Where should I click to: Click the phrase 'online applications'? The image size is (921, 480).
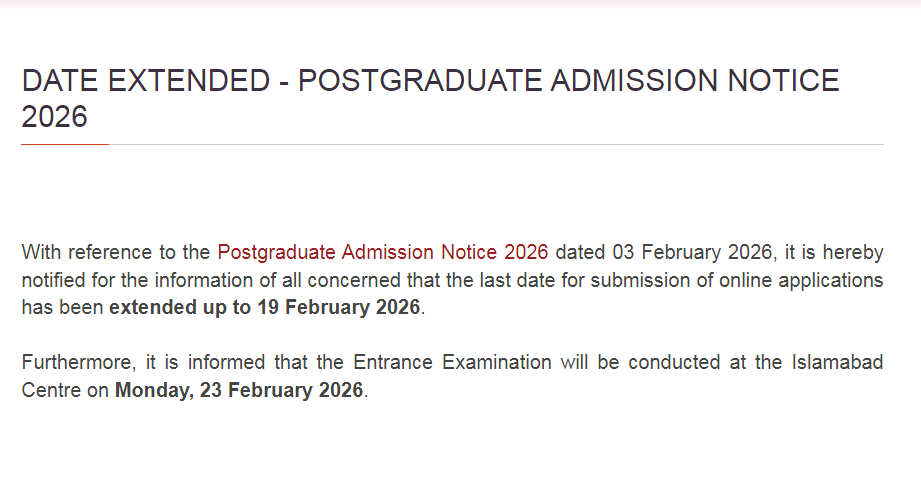(x=807, y=279)
